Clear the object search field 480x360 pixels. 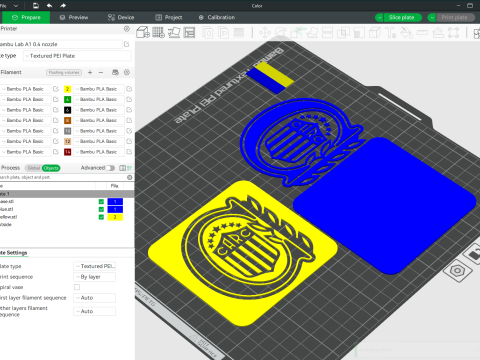(130, 177)
